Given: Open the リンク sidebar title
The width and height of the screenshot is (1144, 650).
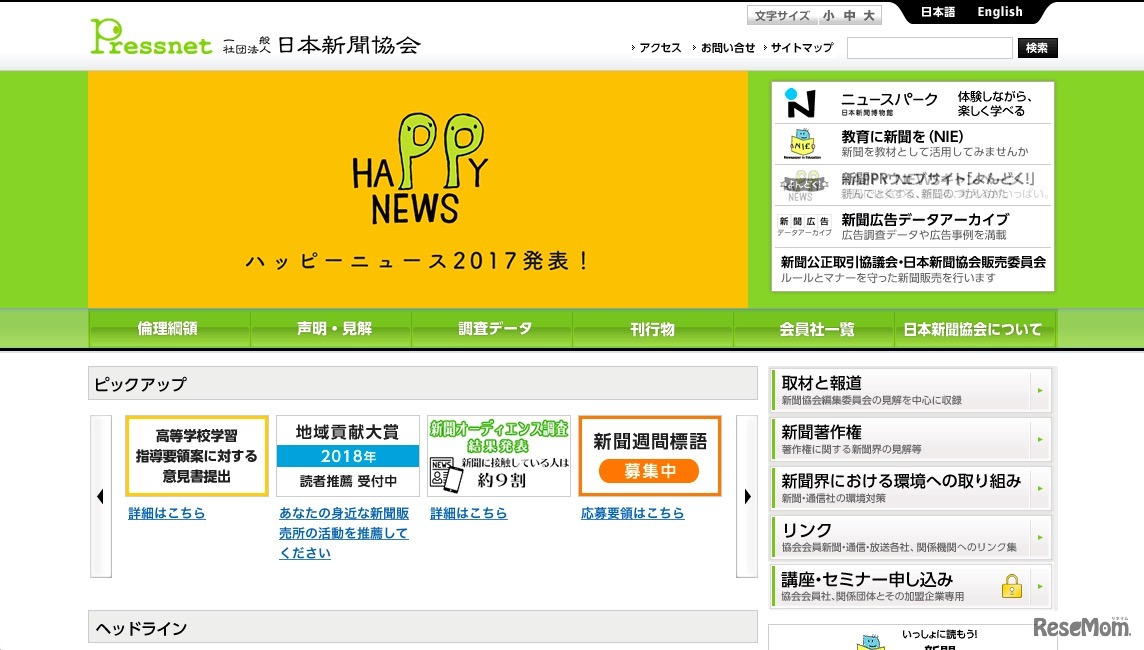Looking at the screenshot, I should click(x=806, y=530).
